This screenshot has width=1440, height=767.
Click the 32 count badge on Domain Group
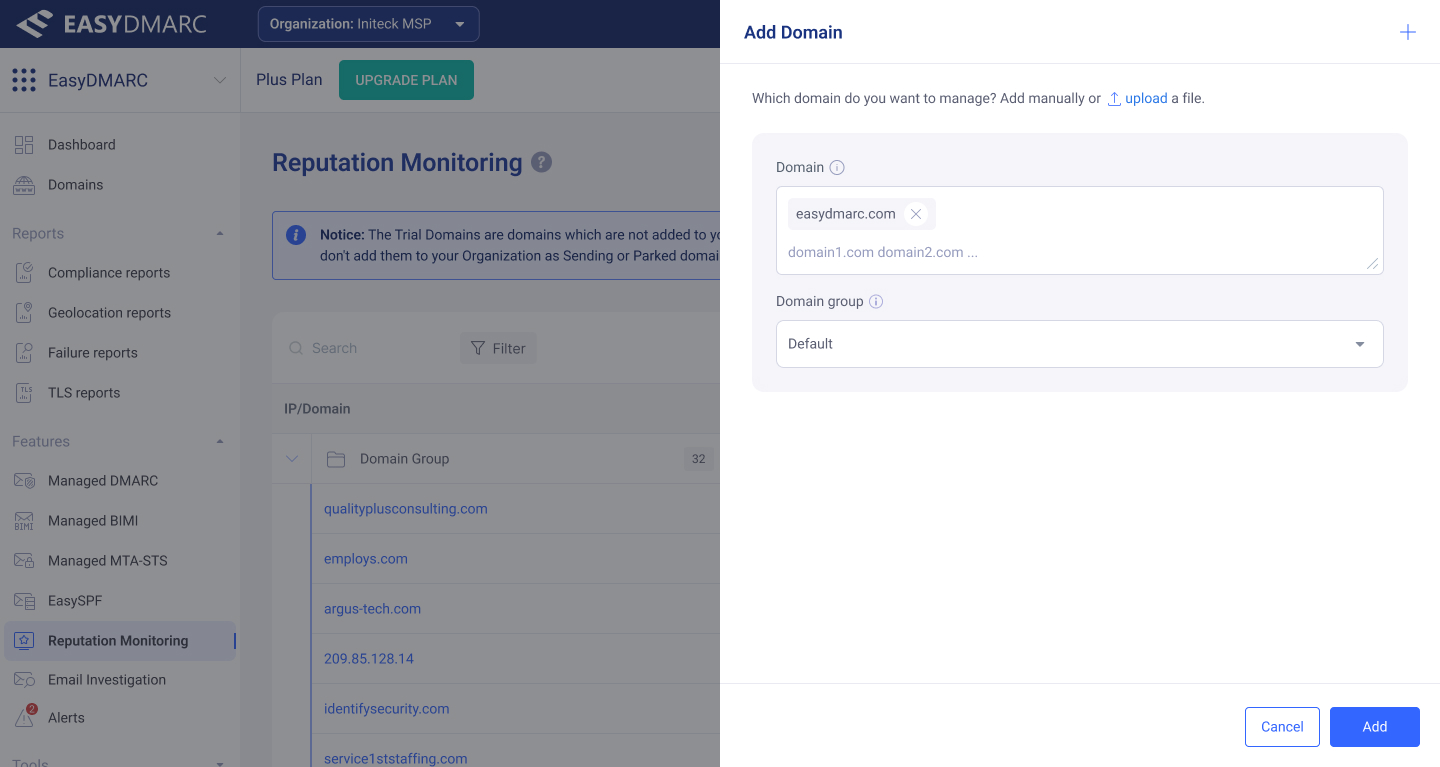coord(699,459)
